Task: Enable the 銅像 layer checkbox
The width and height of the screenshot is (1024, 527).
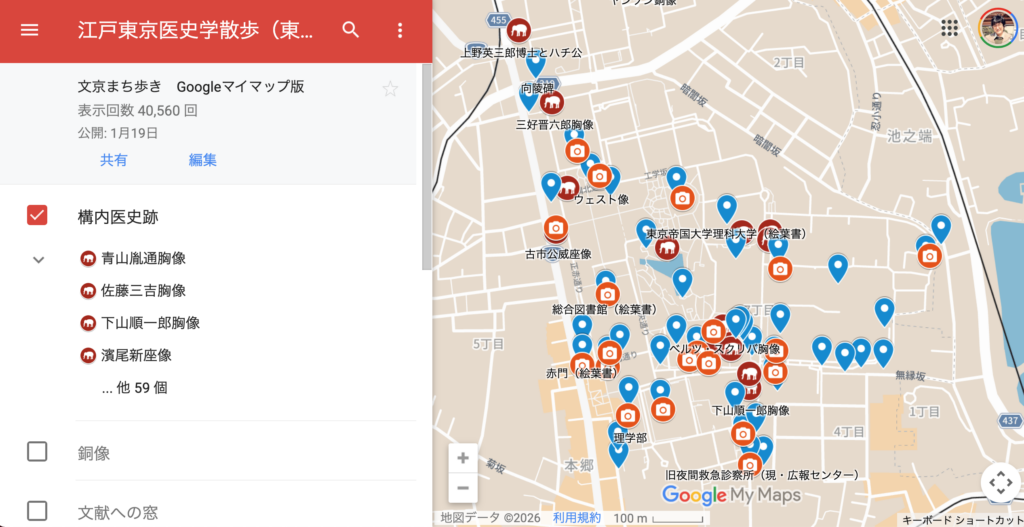Action: tap(37, 452)
